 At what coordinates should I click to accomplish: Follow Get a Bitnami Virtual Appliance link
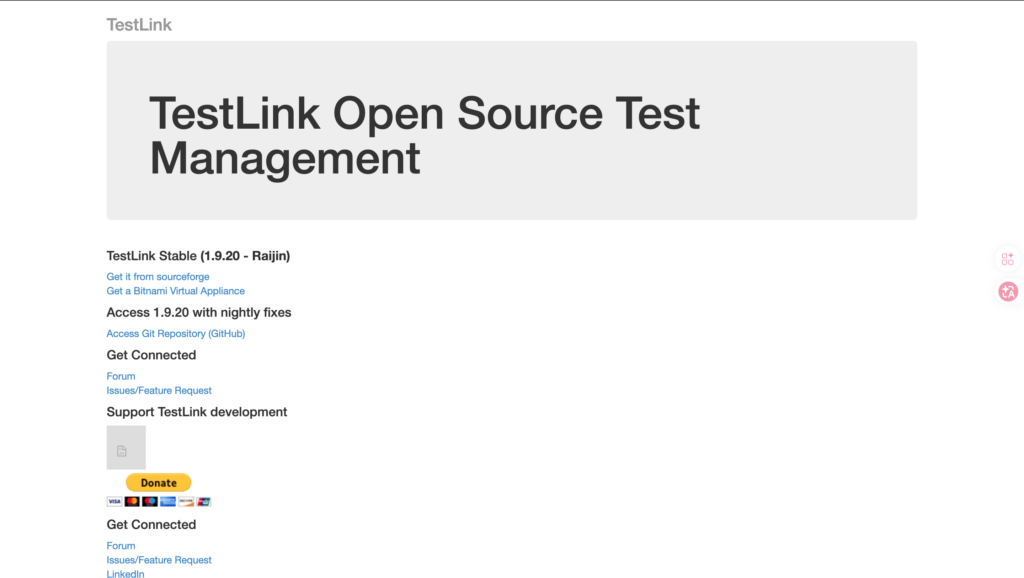(175, 291)
